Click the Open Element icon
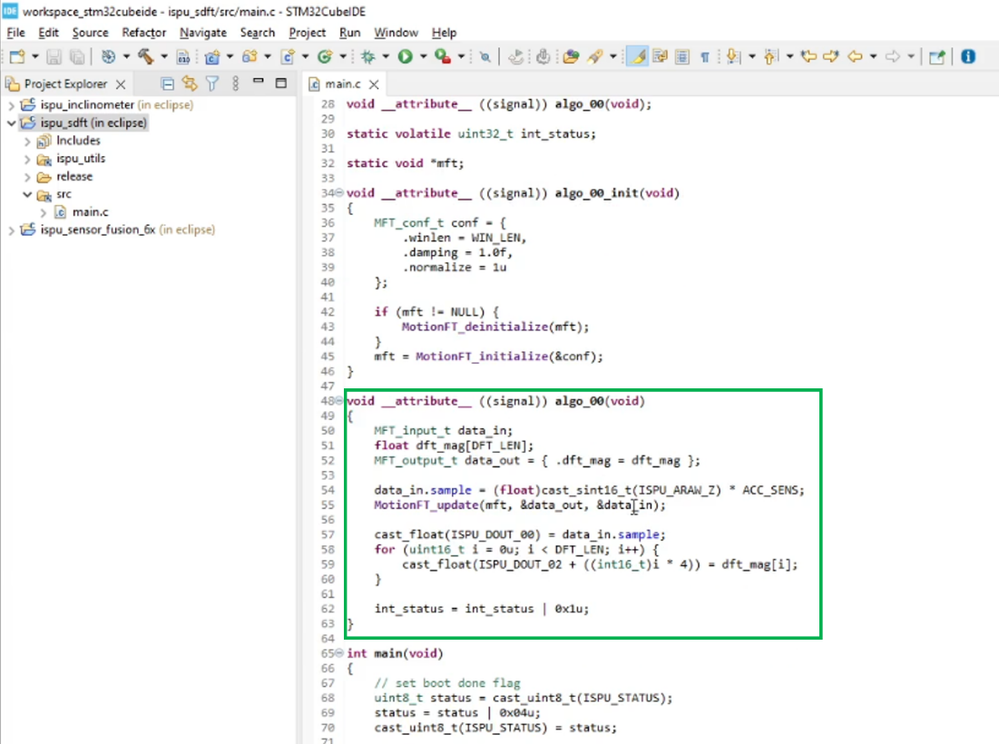999x744 pixels. pyautogui.click(x=571, y=57)
